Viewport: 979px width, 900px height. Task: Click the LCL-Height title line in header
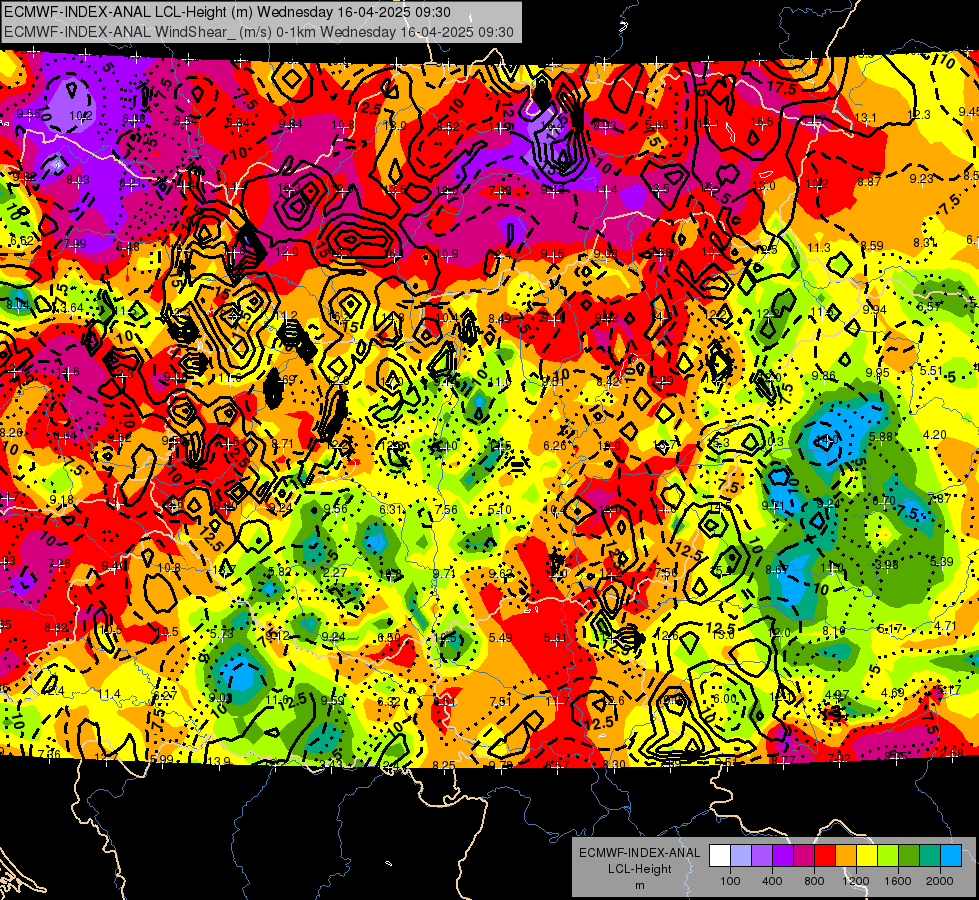tap(227, 12)
